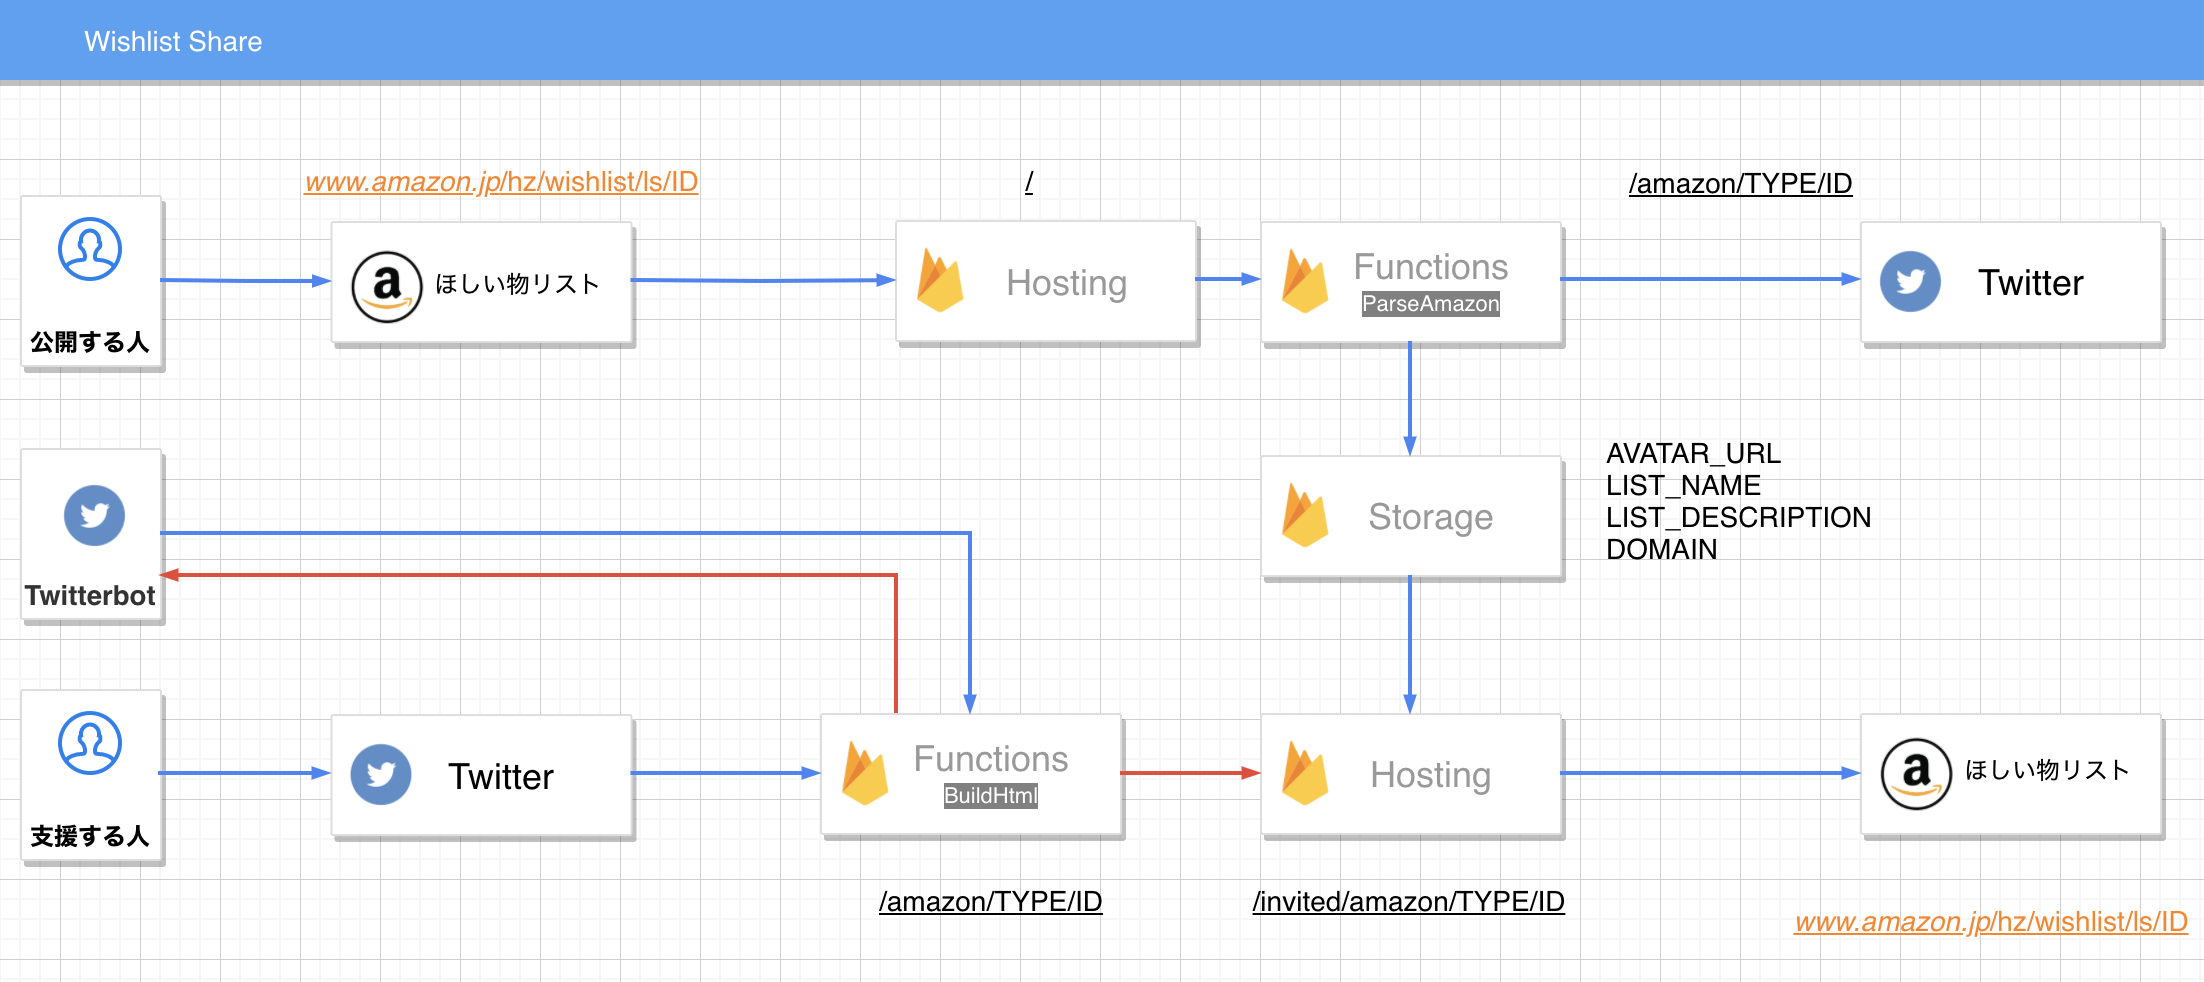Select the Storage label text
Viewport: 2204px width, 982px height.
[1431, 517]
